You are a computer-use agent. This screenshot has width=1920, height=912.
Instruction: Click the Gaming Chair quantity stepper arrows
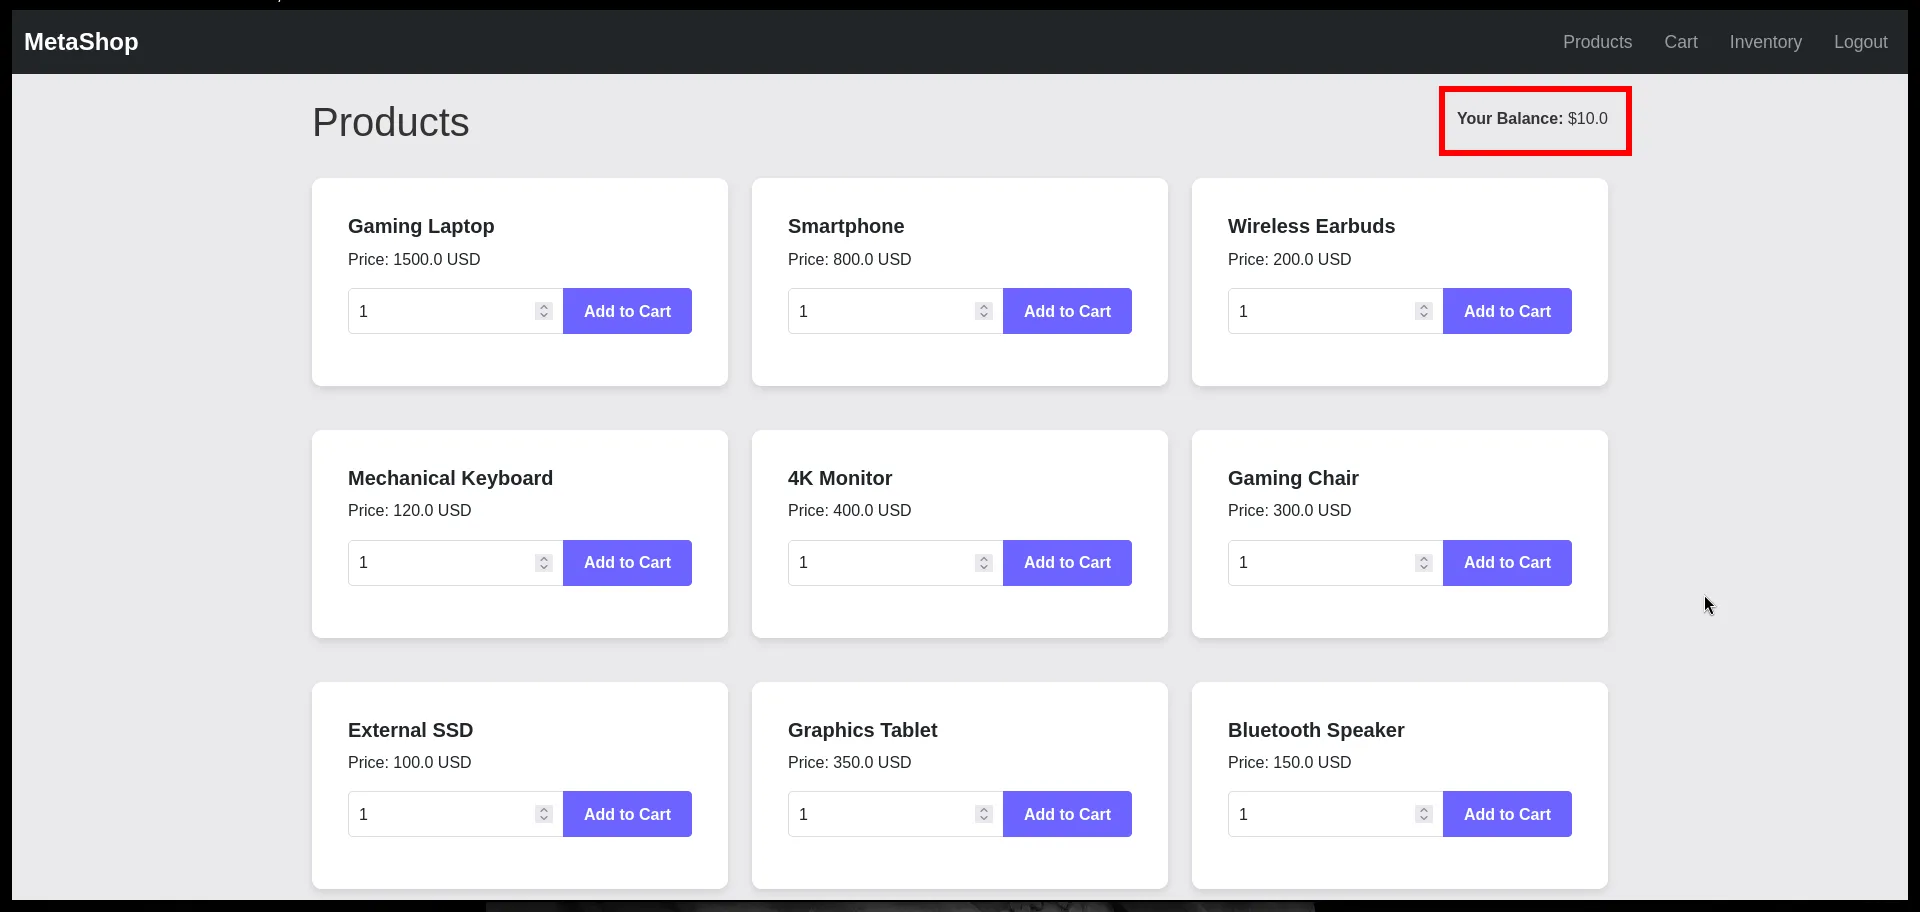pos(1423,563)
